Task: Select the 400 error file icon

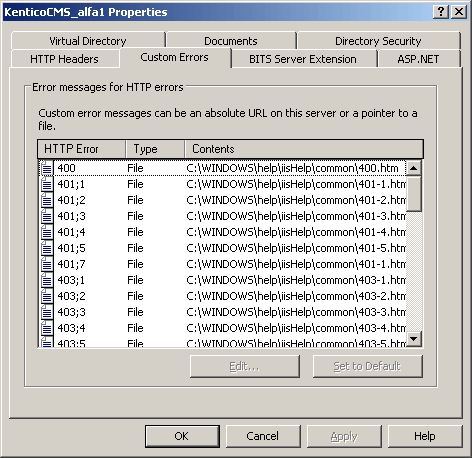Action: 47,168
